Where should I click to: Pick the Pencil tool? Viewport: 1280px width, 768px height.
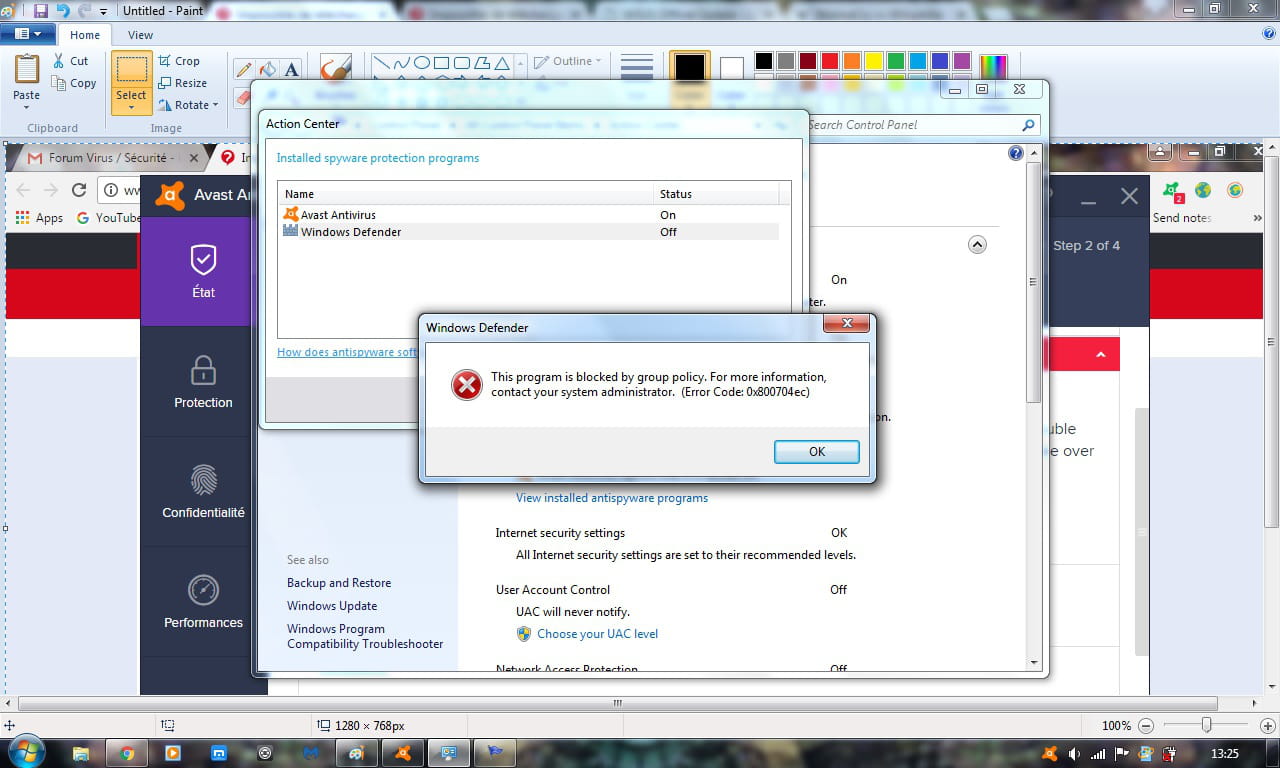tap(243, 69)
